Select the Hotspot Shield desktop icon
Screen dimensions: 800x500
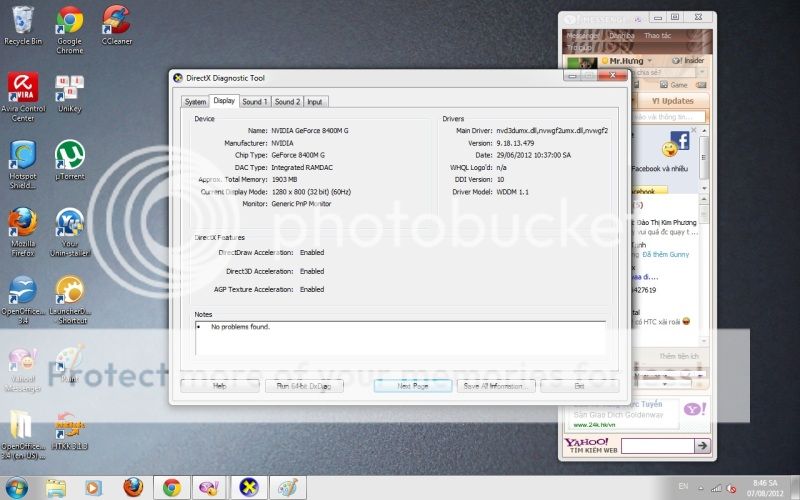(23, 164)
